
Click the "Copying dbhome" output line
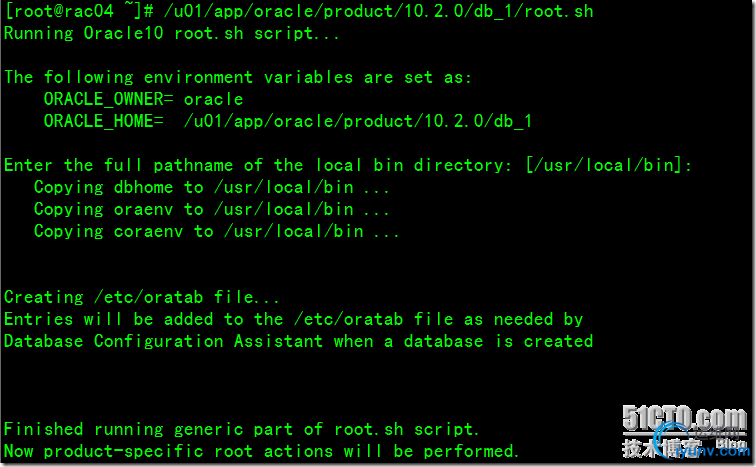tap(211, 187)
